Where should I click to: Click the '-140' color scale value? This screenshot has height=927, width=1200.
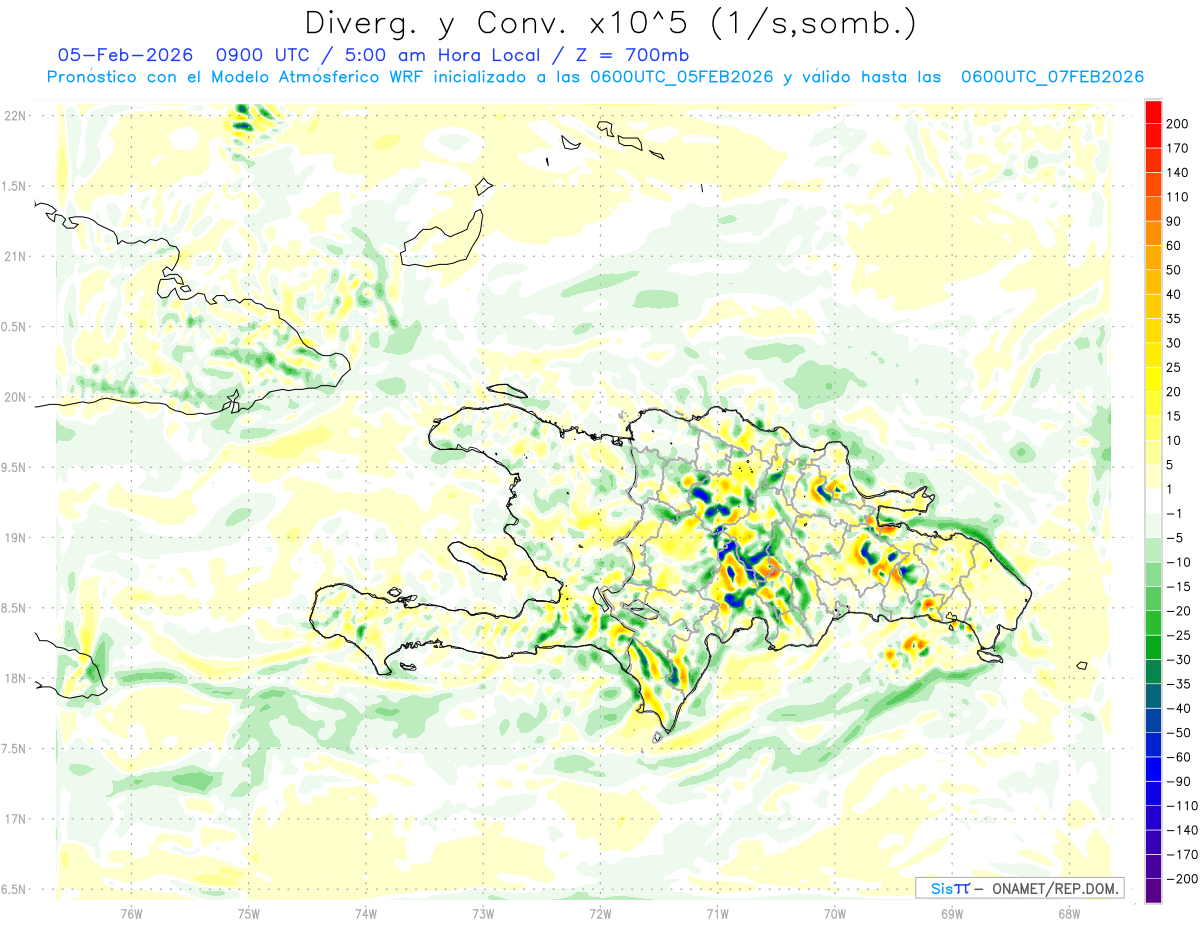pos(1182,830)
